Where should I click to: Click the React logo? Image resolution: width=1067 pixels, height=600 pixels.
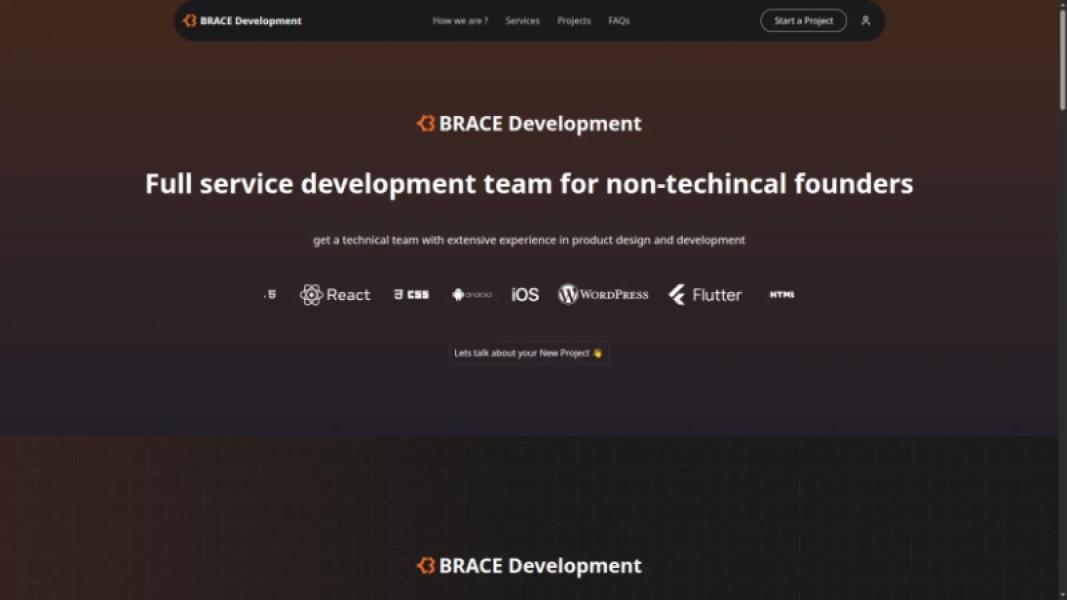[x=335, y=295]
